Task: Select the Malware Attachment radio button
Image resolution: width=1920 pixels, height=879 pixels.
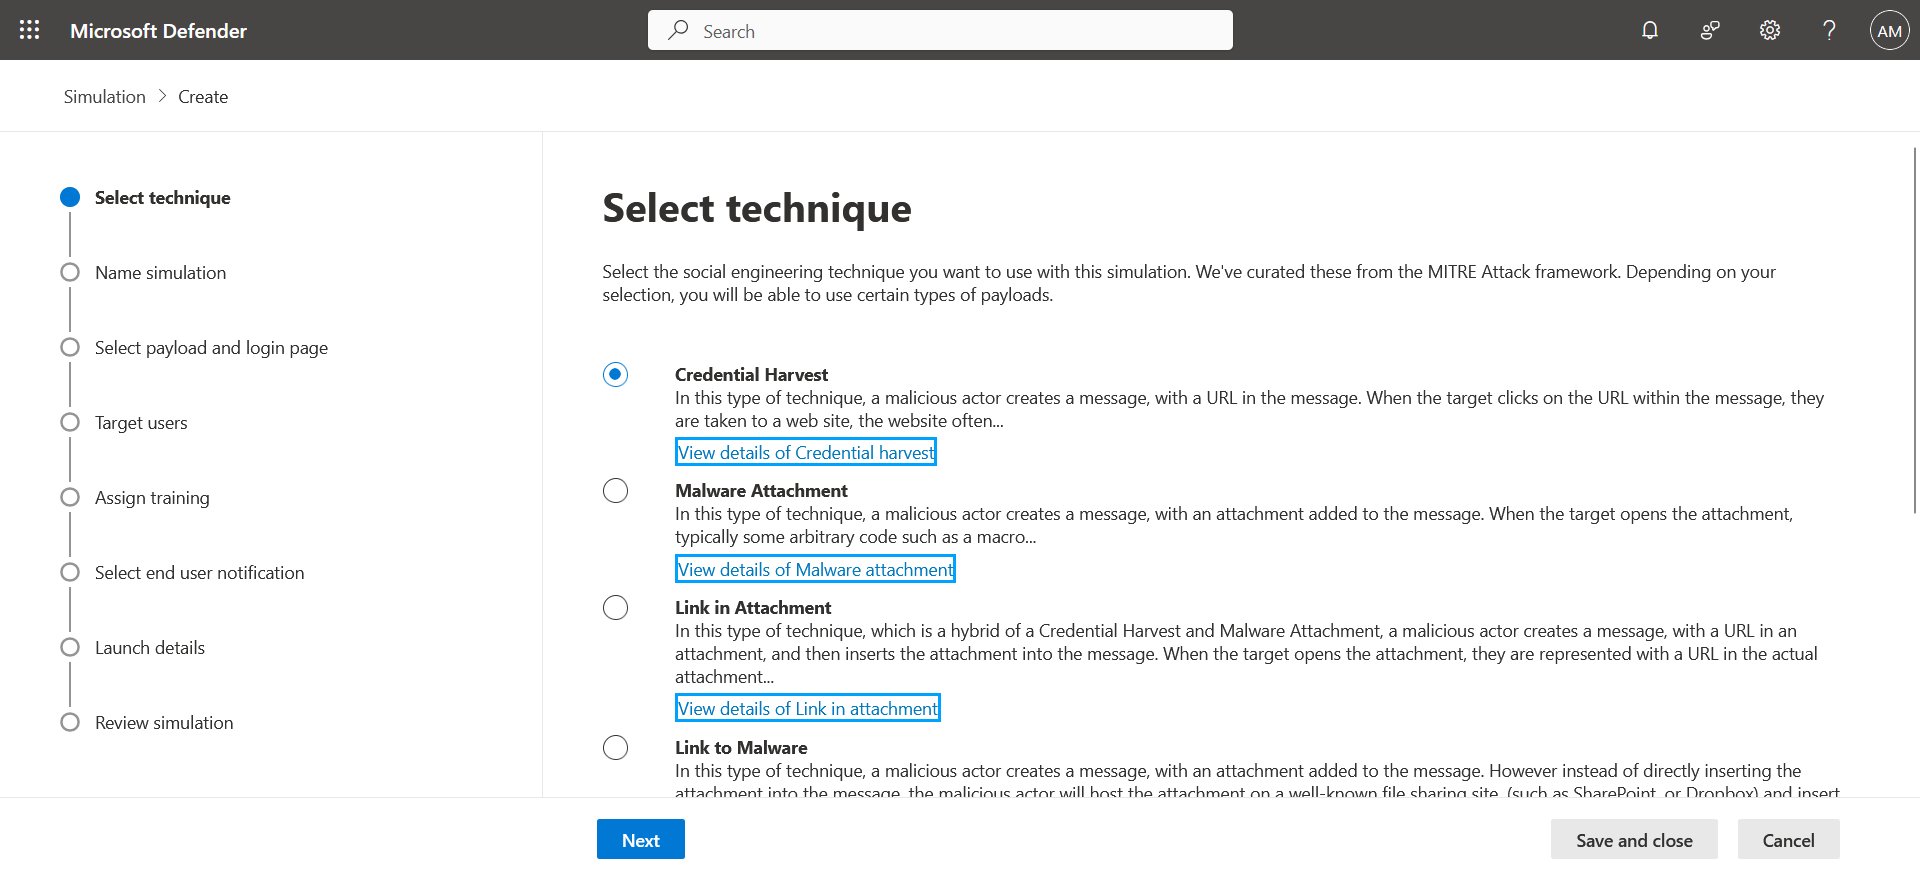Action: pos(615,490)
